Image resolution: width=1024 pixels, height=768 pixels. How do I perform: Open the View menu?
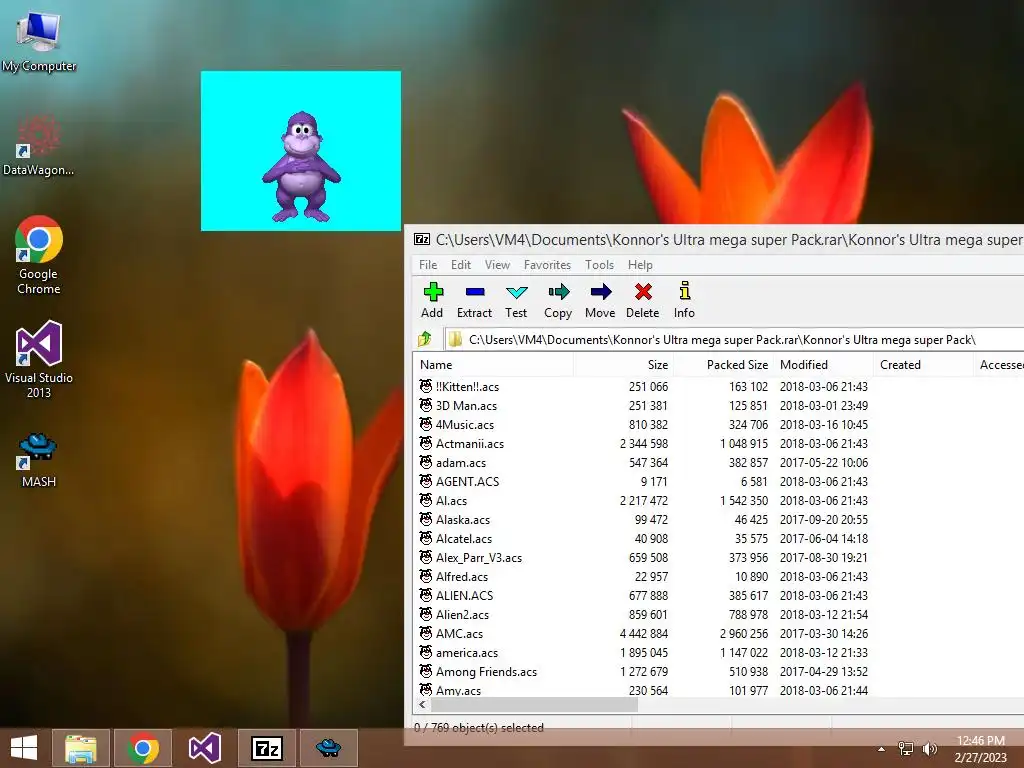click(x=497, y=264)
